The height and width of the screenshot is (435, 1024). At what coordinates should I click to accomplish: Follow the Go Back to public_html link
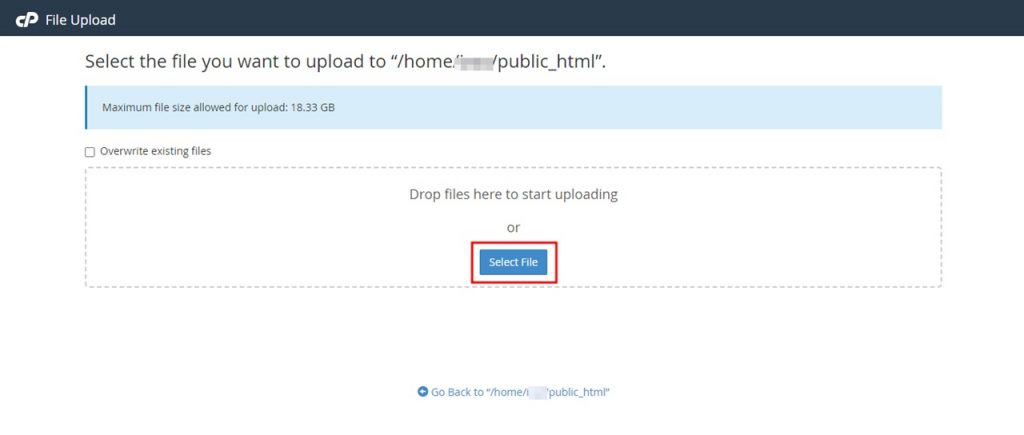pos(520,392)
